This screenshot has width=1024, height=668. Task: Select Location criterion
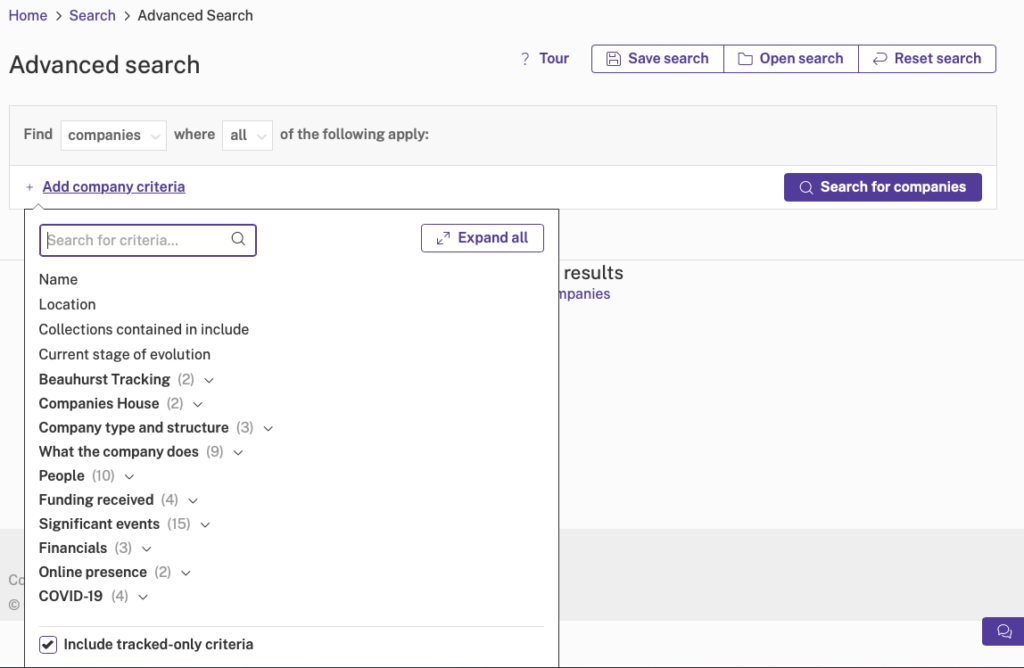coord(67,304)
